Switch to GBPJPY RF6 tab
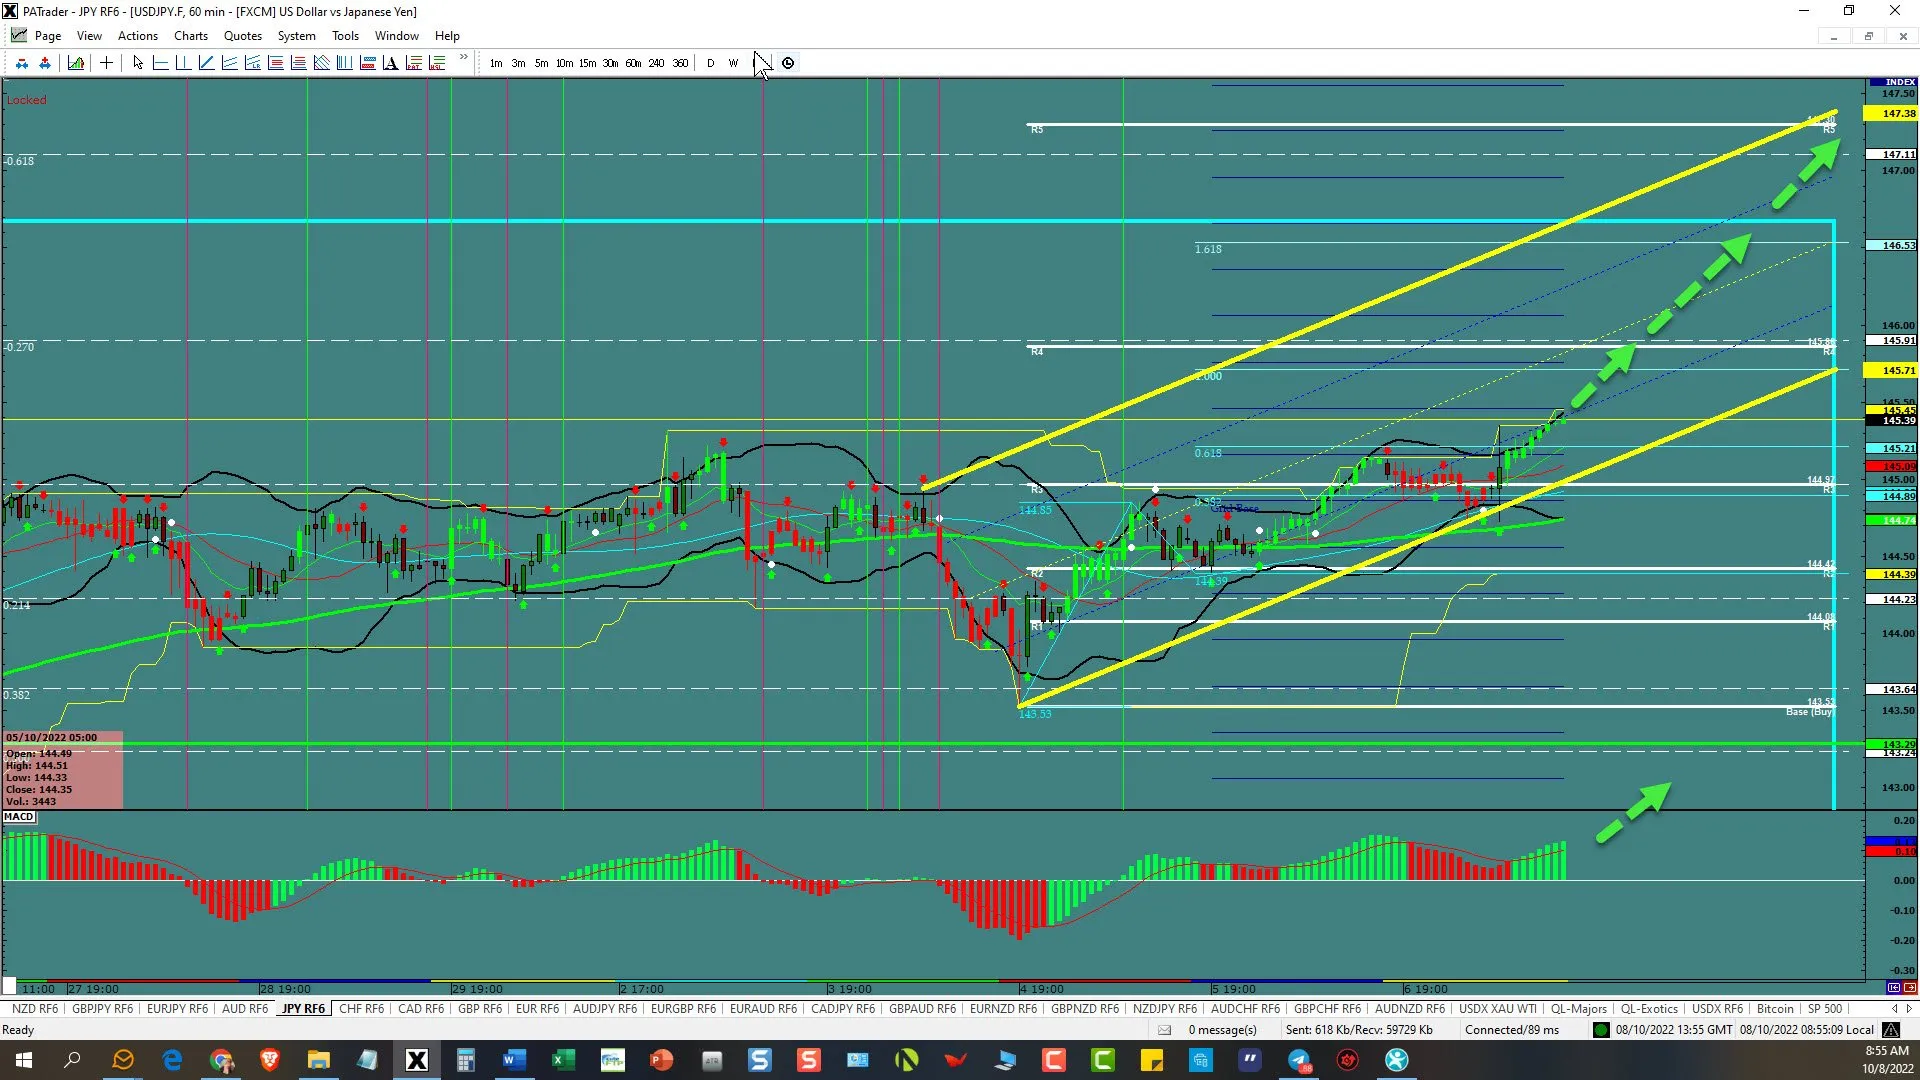This screenshot has width=1920, height=1080. [x=102, y=1009]
